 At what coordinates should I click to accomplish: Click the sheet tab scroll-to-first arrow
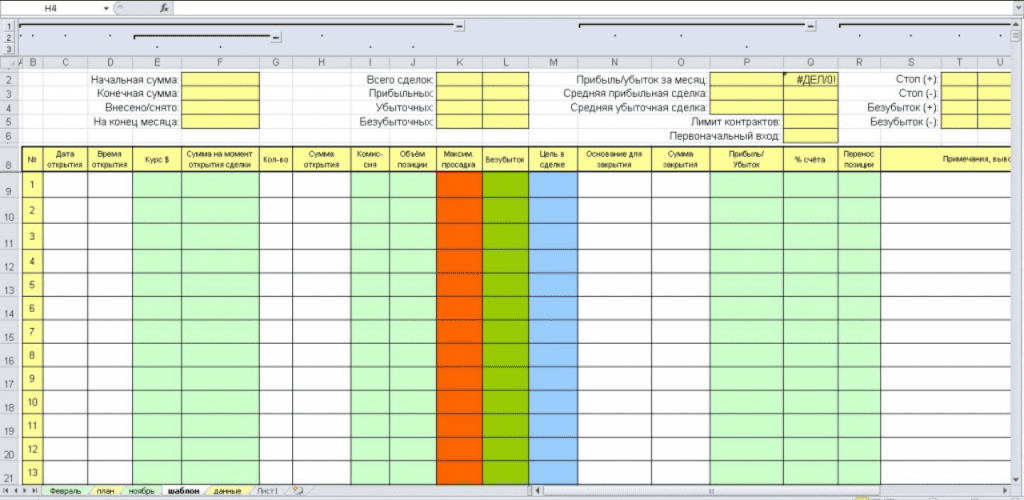click(7, 491)
